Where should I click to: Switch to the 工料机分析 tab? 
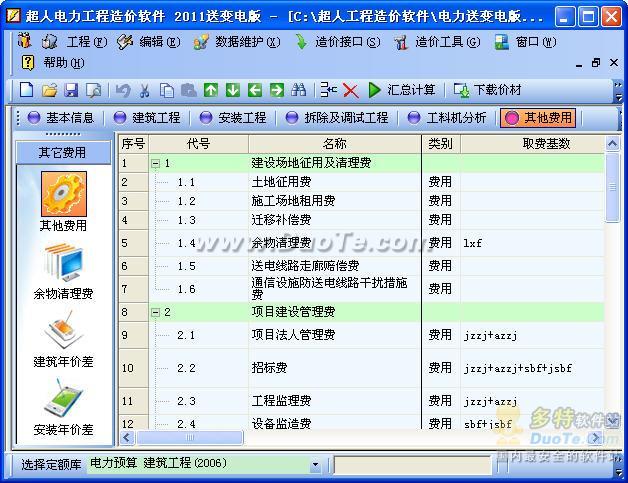(447, 118)
